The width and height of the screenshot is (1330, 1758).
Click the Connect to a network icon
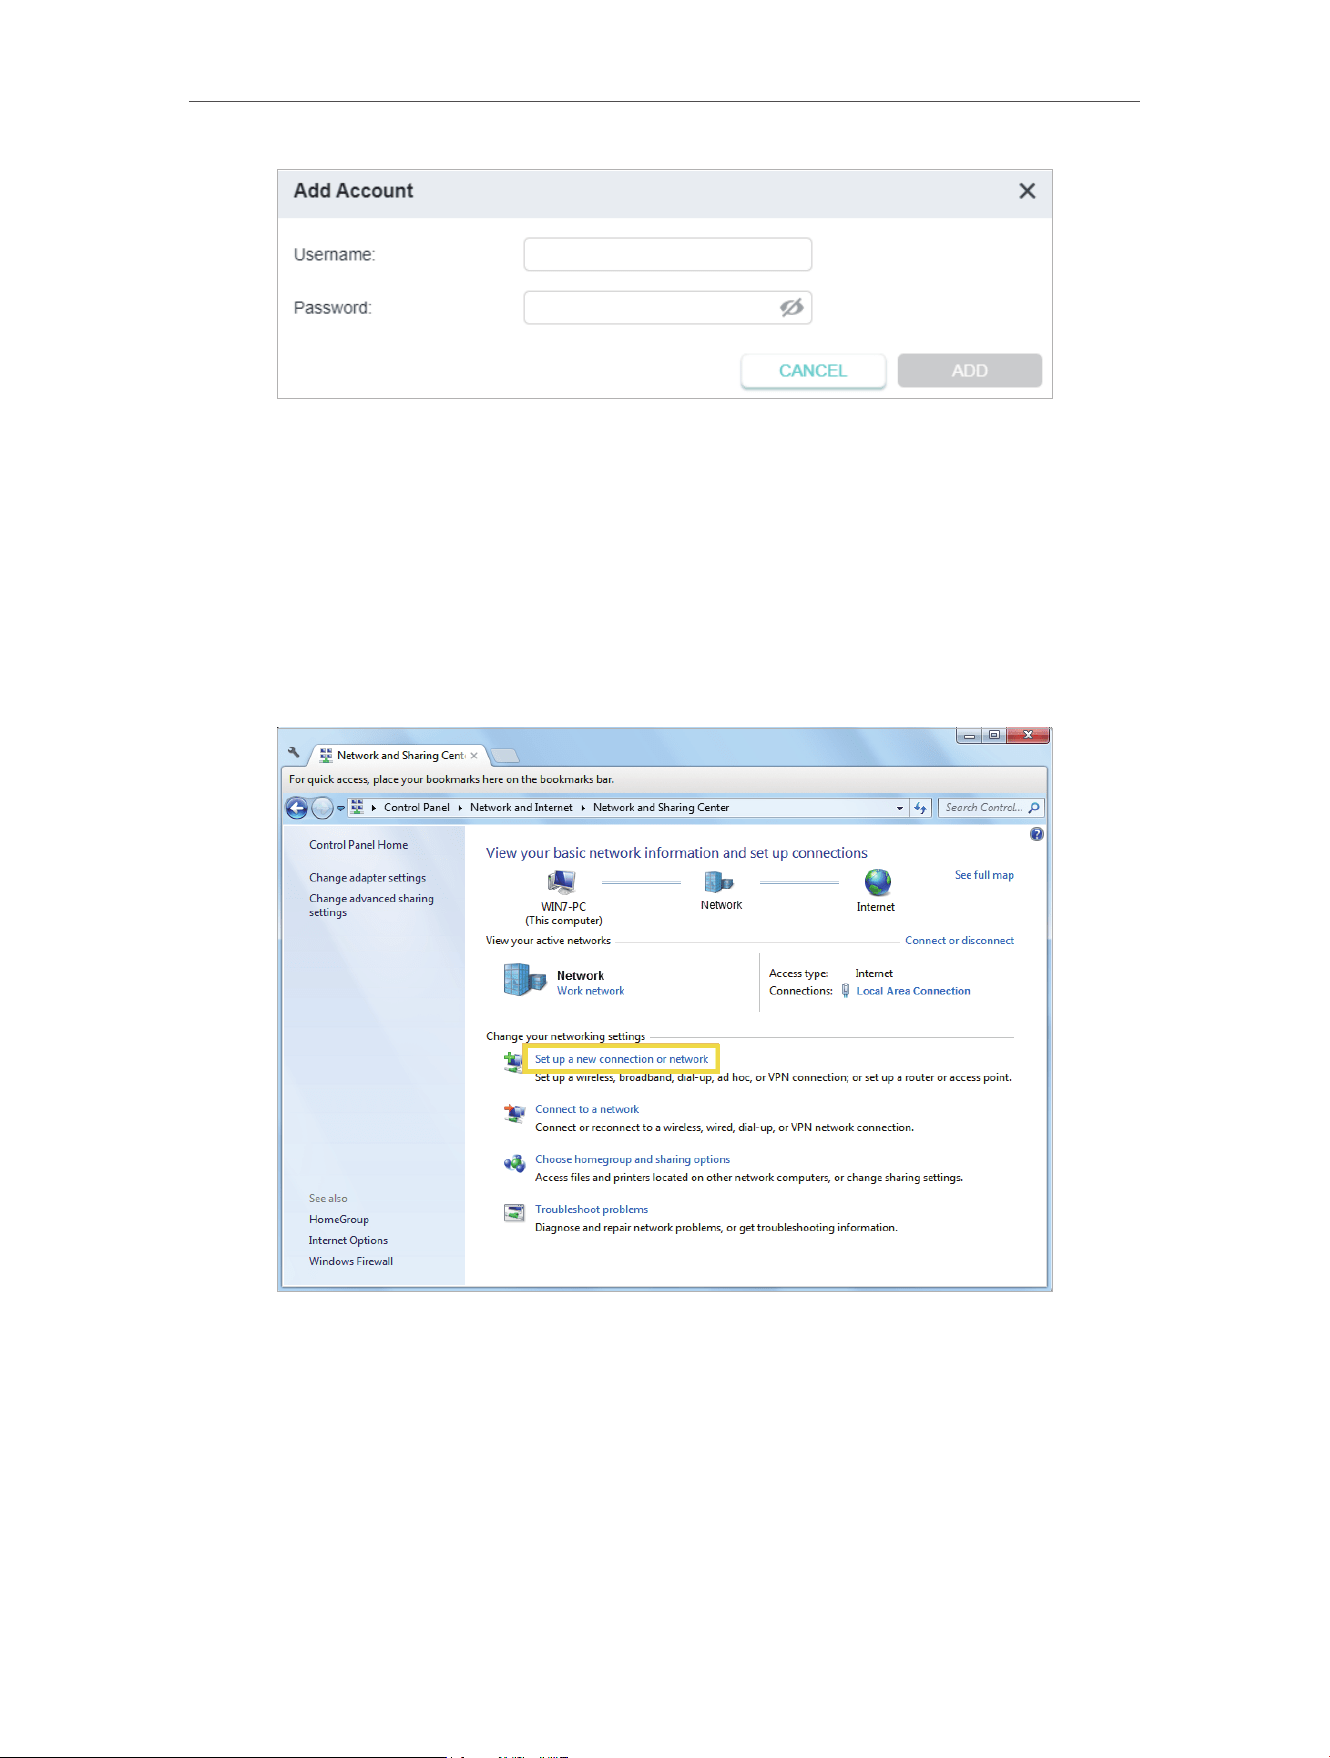[514, 1113]
